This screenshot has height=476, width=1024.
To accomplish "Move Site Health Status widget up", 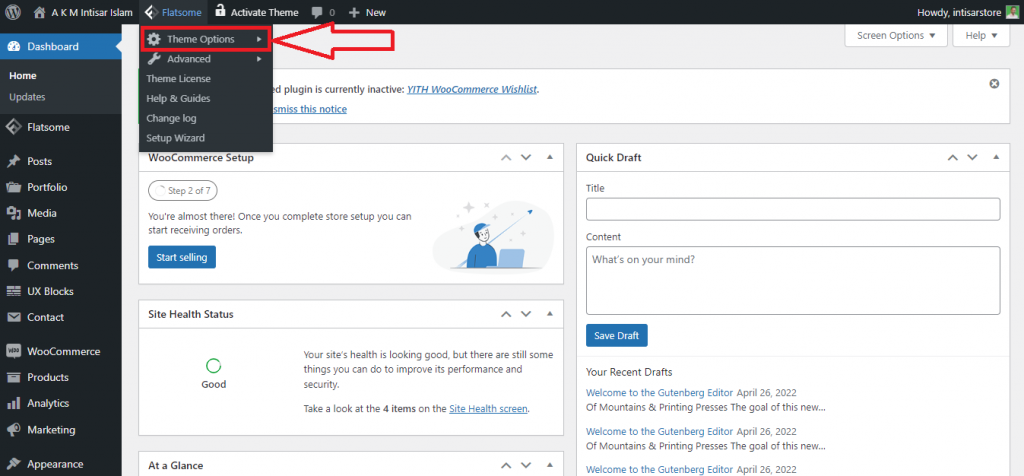I will coord(505,314).
